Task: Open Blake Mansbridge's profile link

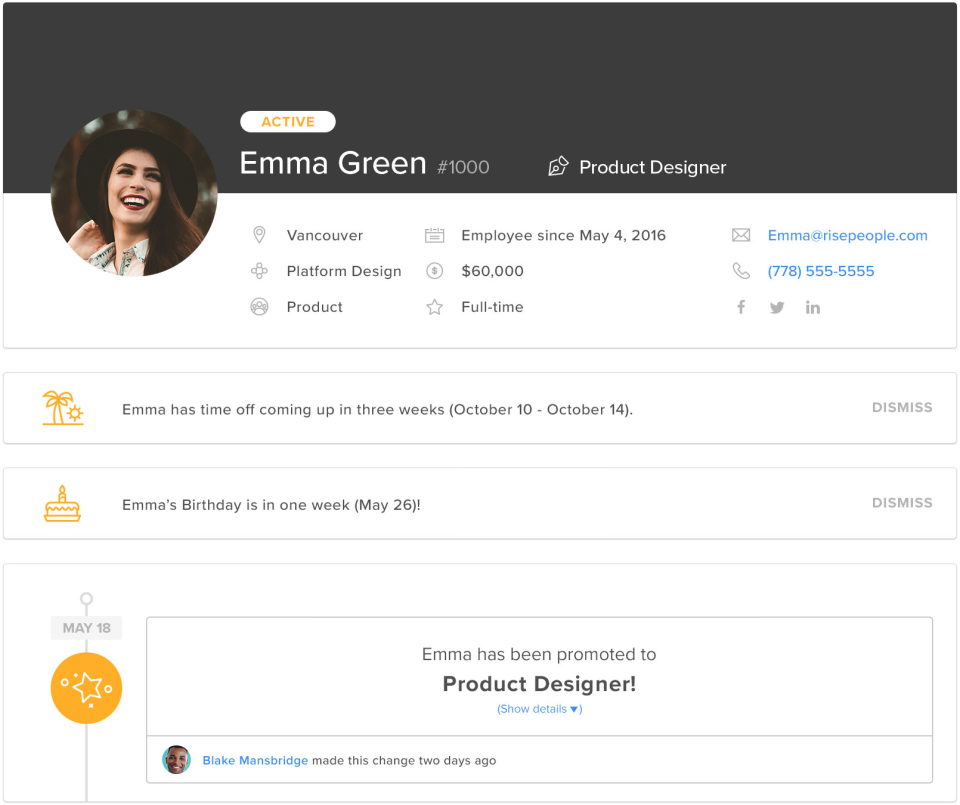Action: coord(255,760)
